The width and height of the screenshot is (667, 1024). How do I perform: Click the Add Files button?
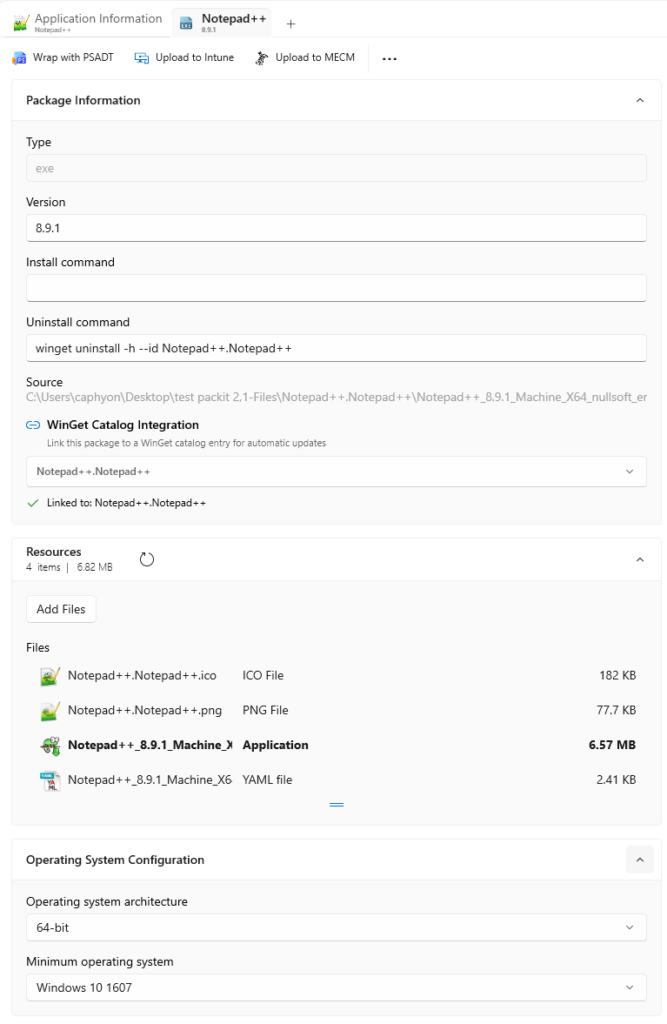(61, 609)
